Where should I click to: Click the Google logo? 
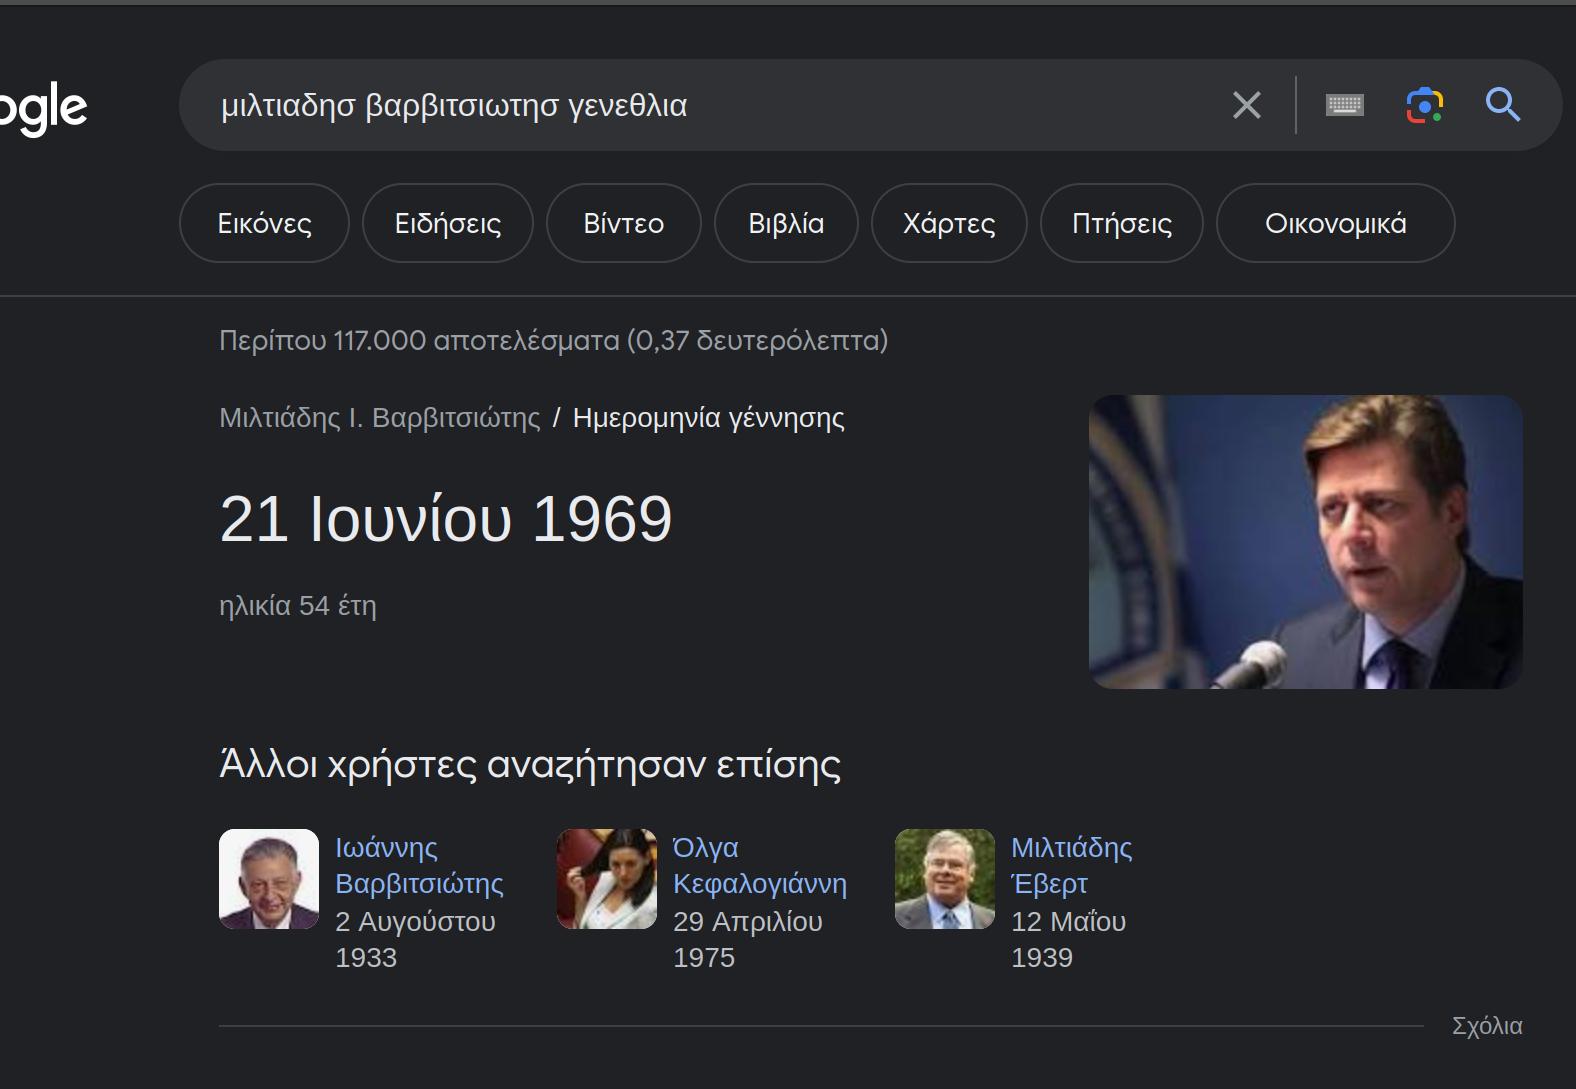pyautogui.click(x=42, y=108)
